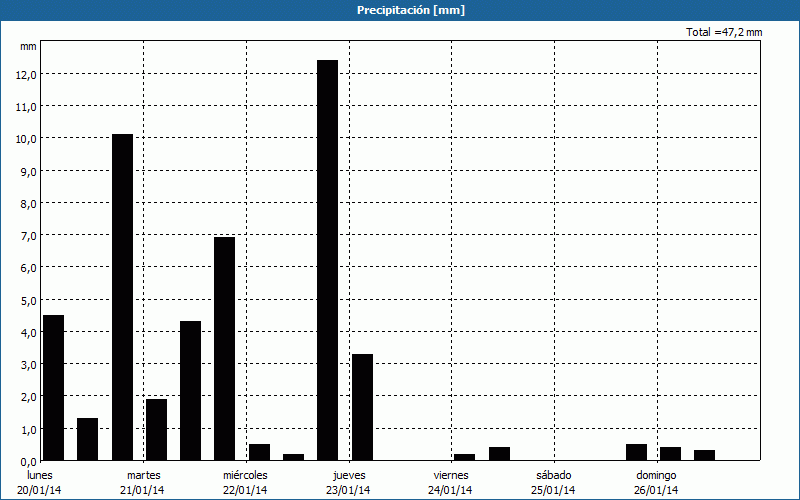The image size is (800, 500).
Task: Click the 12,0 value on the y-axis
Action: tap(27, 74)
